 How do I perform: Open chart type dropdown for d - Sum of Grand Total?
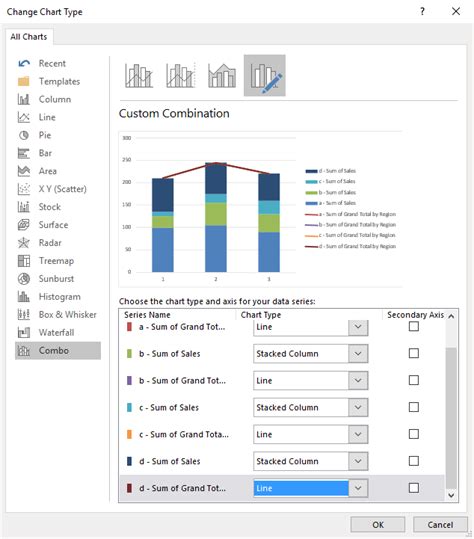tap(358, 488)
